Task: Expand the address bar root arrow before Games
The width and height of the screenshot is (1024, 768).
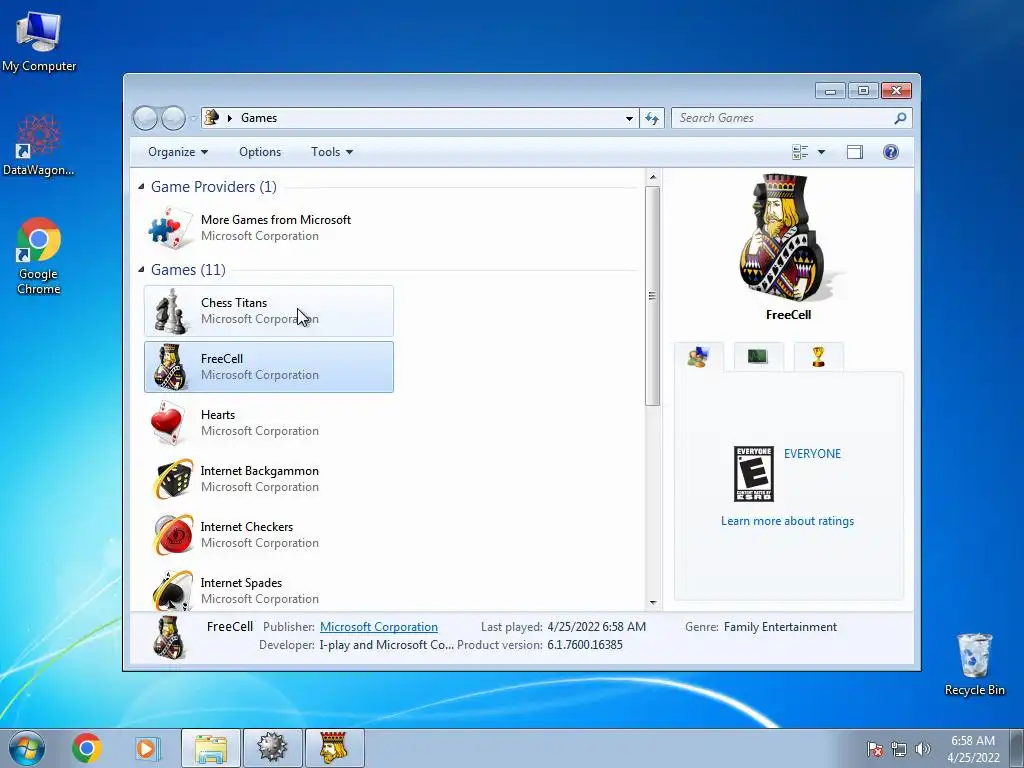Action: tap(230, 118)
